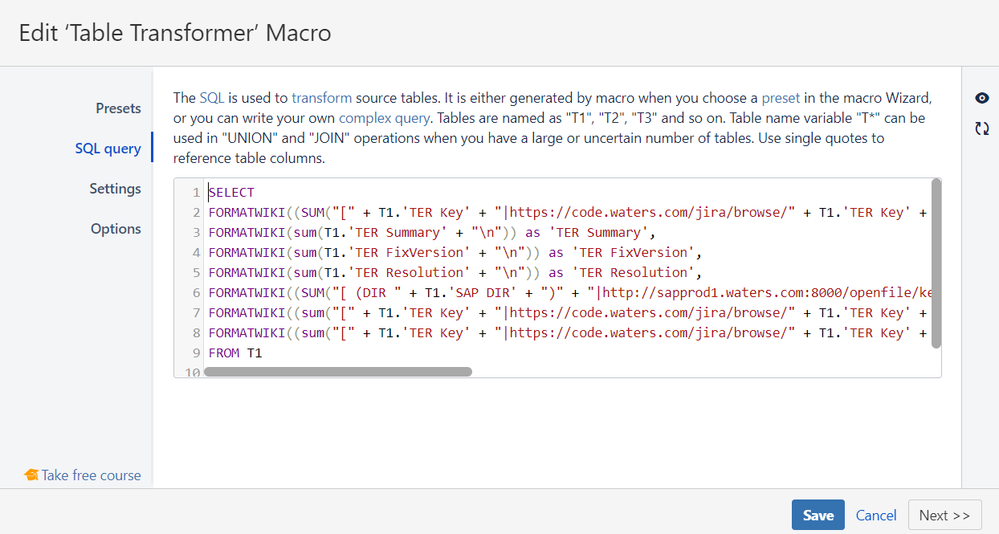
Task: Click the 'TER Summary' alias text
Action: 598,233
